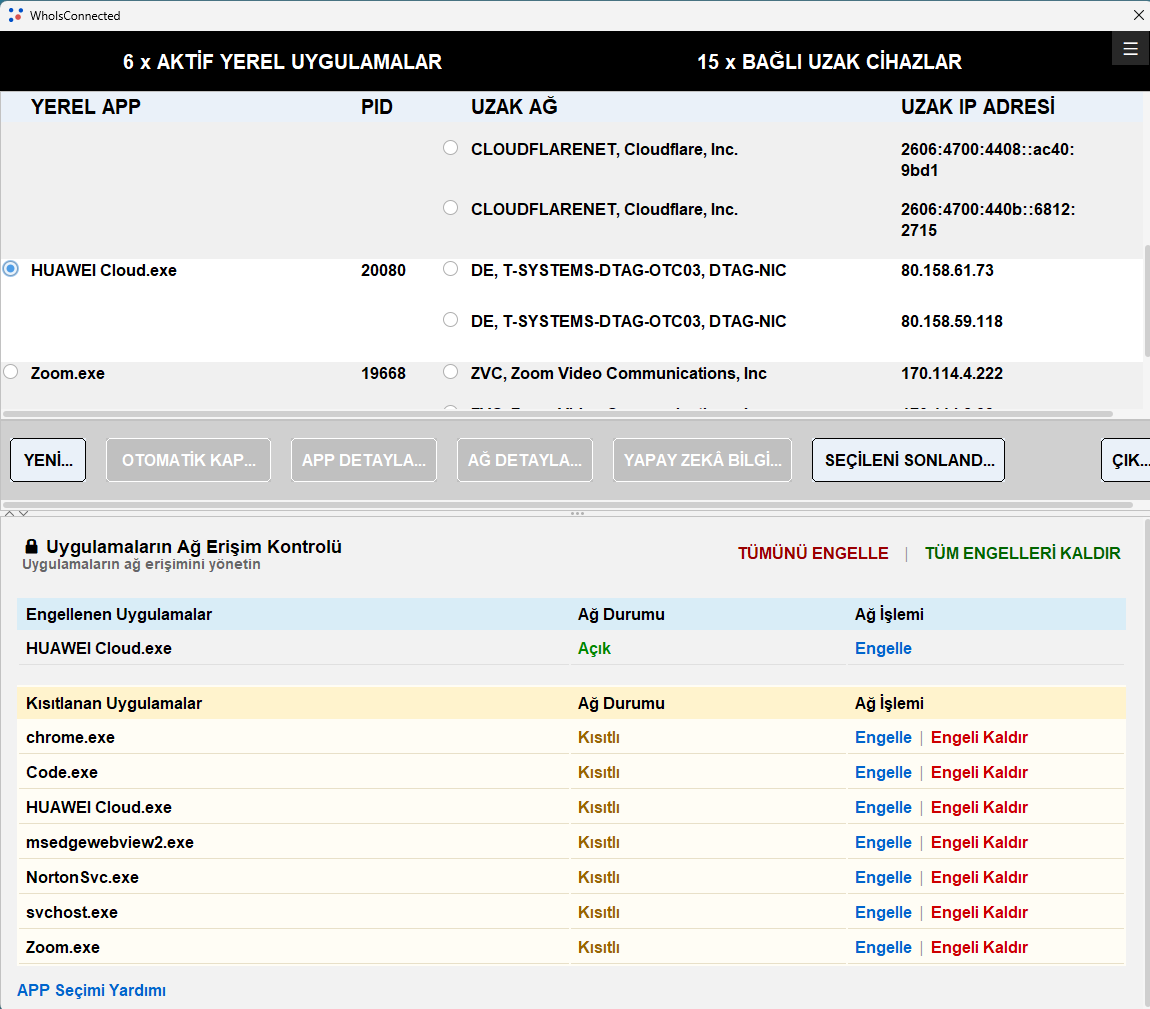Viewport: 1150px width, 1009px height.
Task: Click the WhoIsConnected app icon in title bar
Action: click(x=15, y=15)
